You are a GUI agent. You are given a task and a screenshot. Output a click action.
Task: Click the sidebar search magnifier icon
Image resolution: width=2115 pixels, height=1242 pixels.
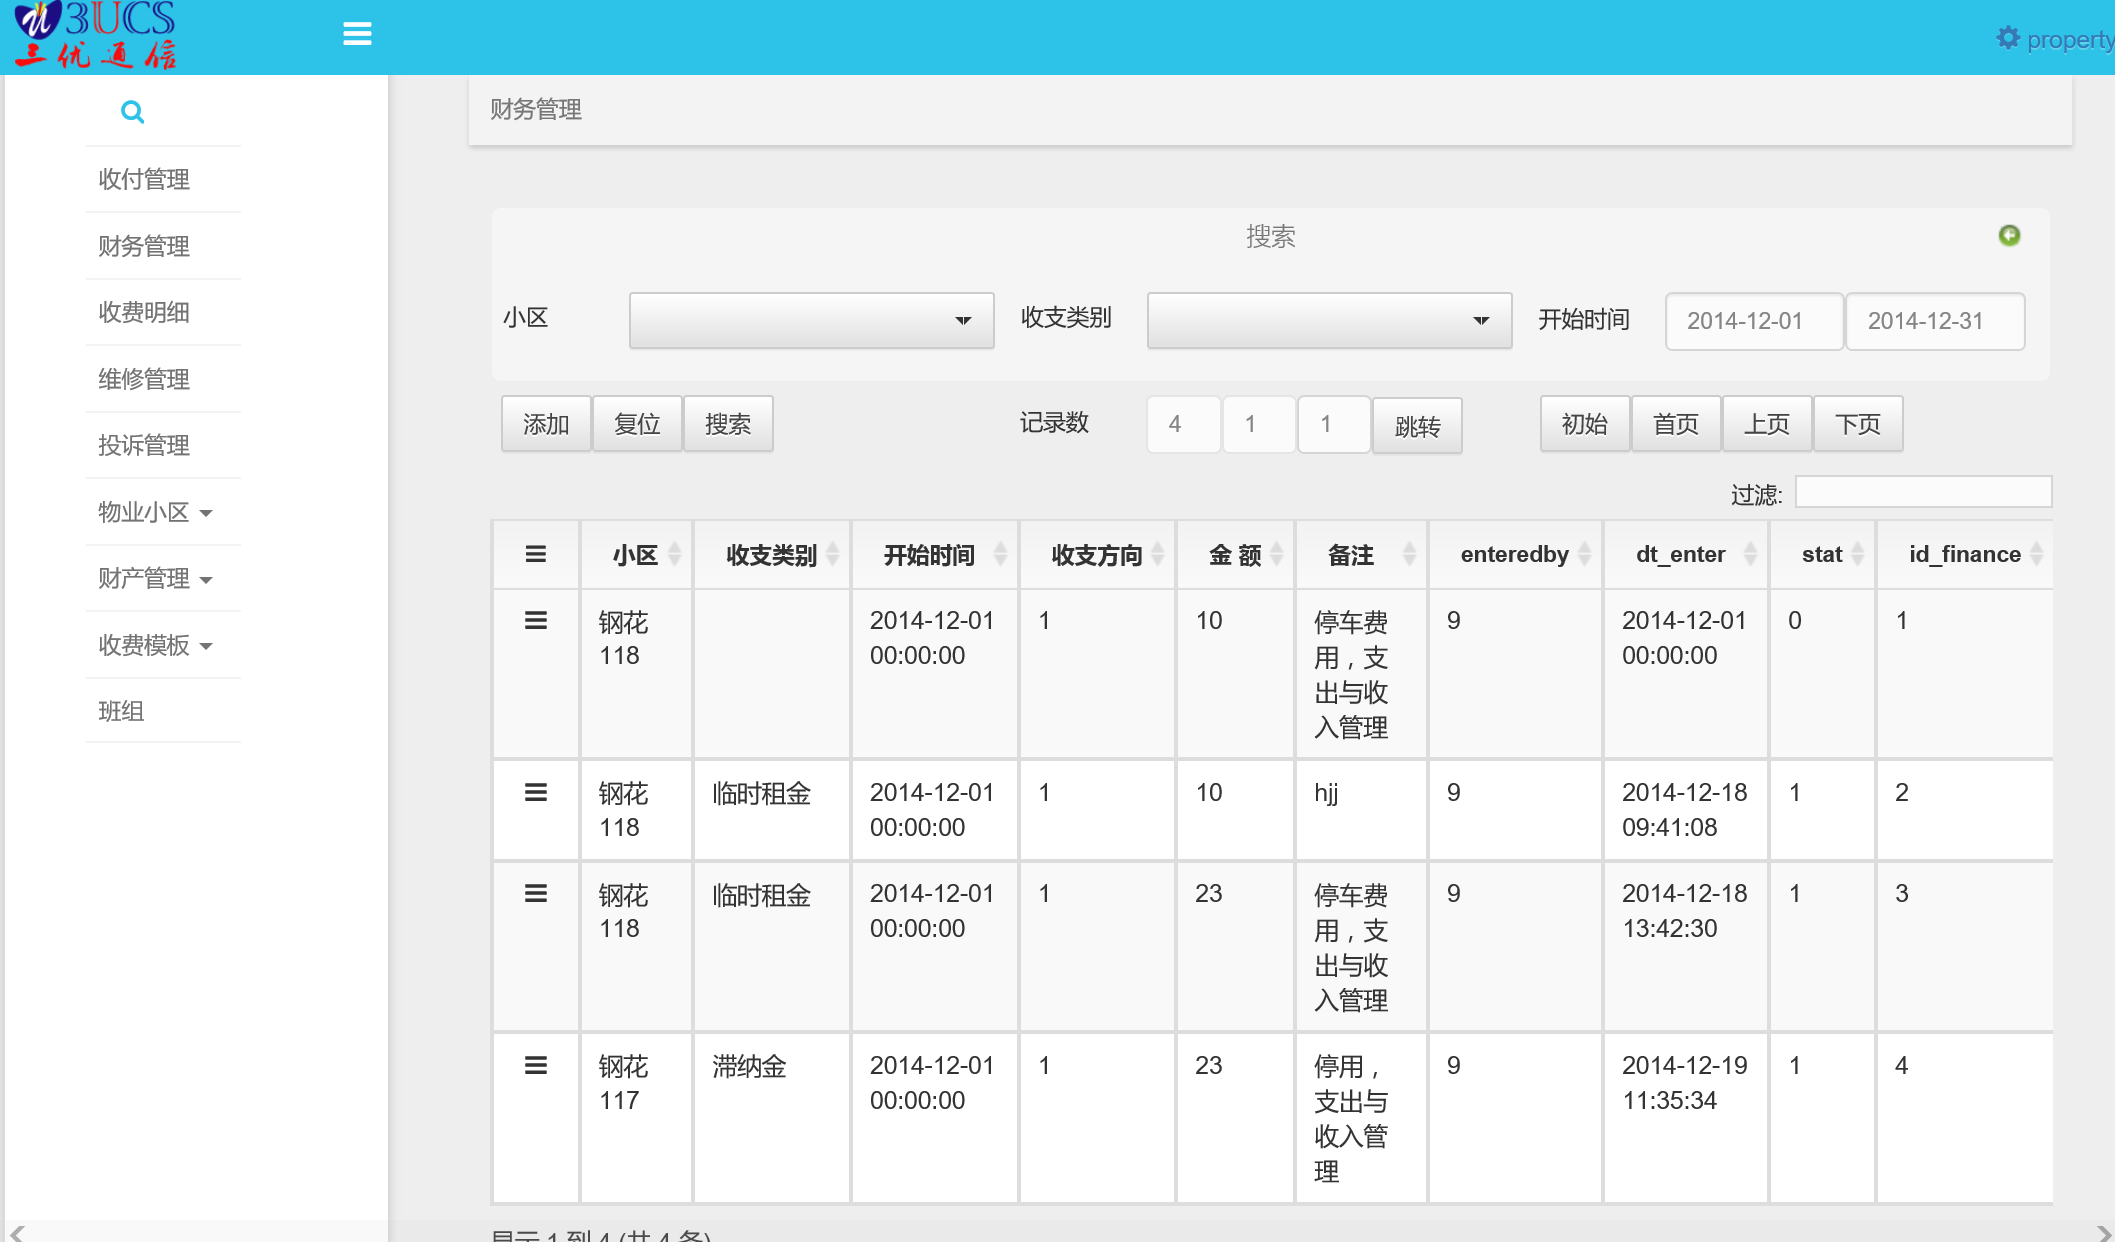[x=132, y=112]
